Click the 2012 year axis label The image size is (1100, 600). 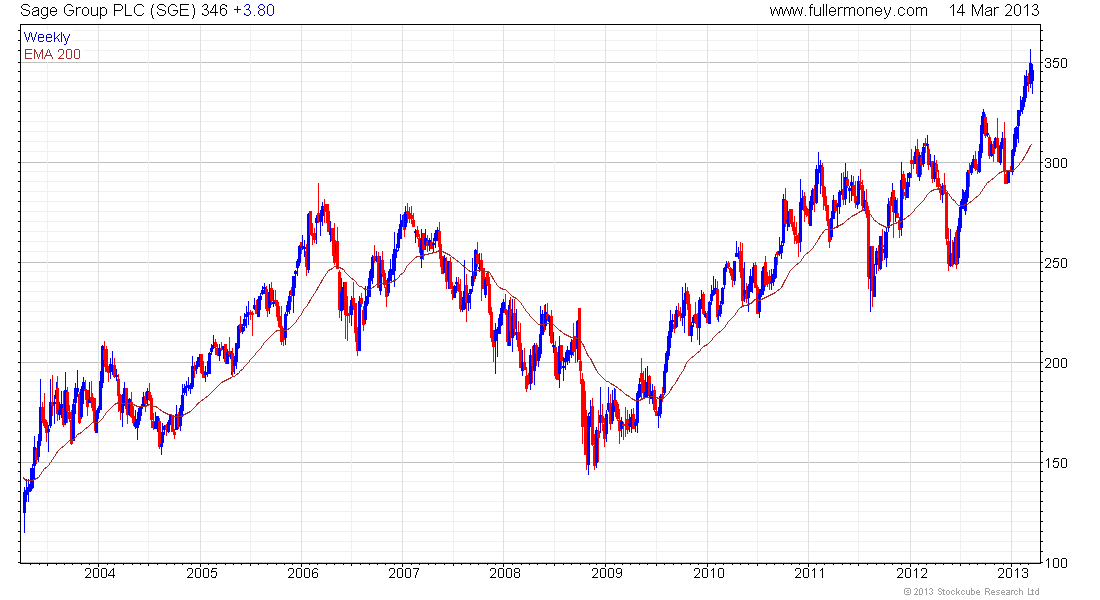click(x=912, y=573)
